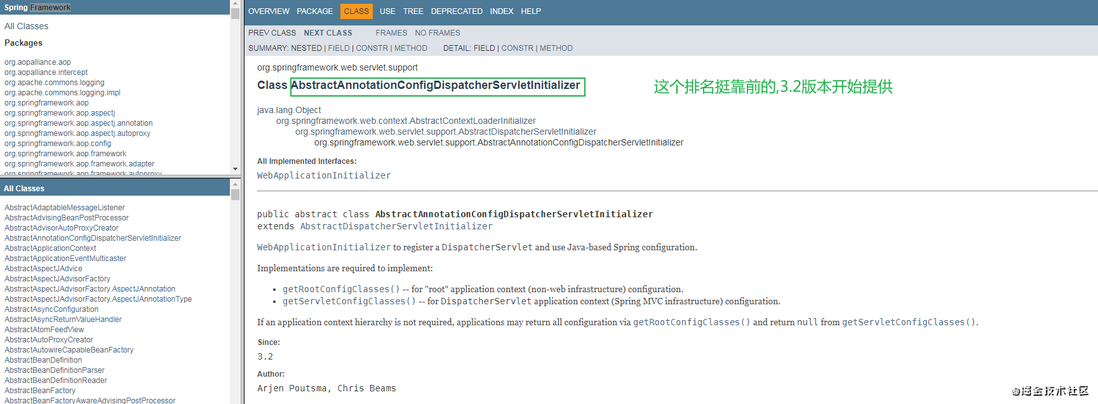Go to NEXT CLASS
Screen dimensions: 1098x404
click(x=328, y=33)
